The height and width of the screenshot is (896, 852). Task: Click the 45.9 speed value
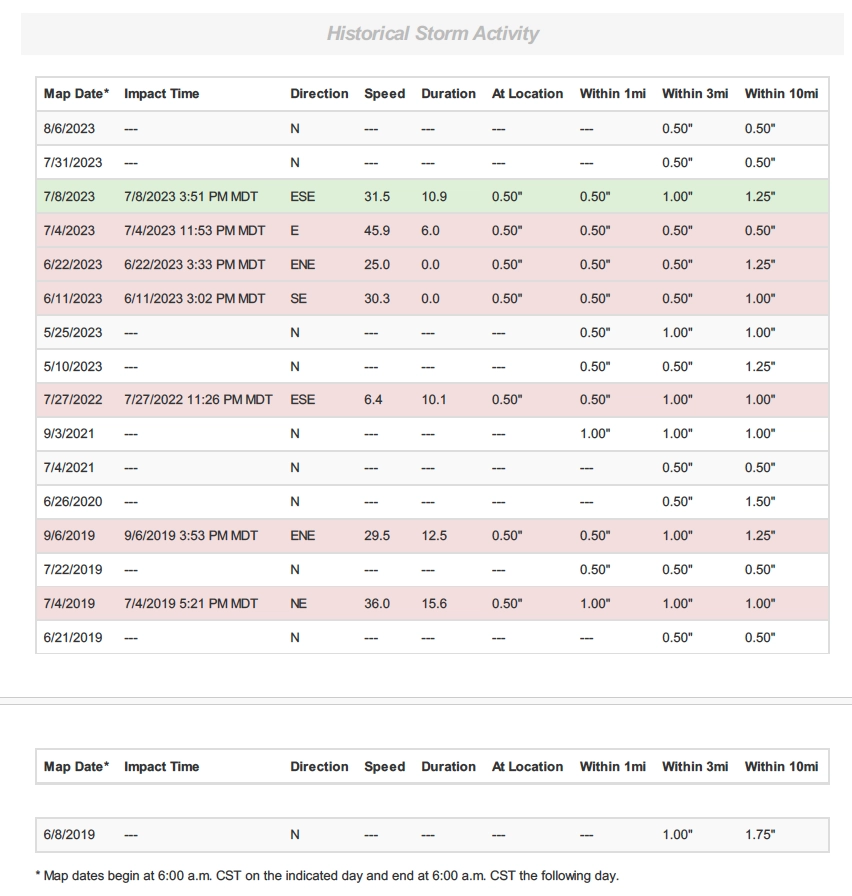click(x=377, y=231)
